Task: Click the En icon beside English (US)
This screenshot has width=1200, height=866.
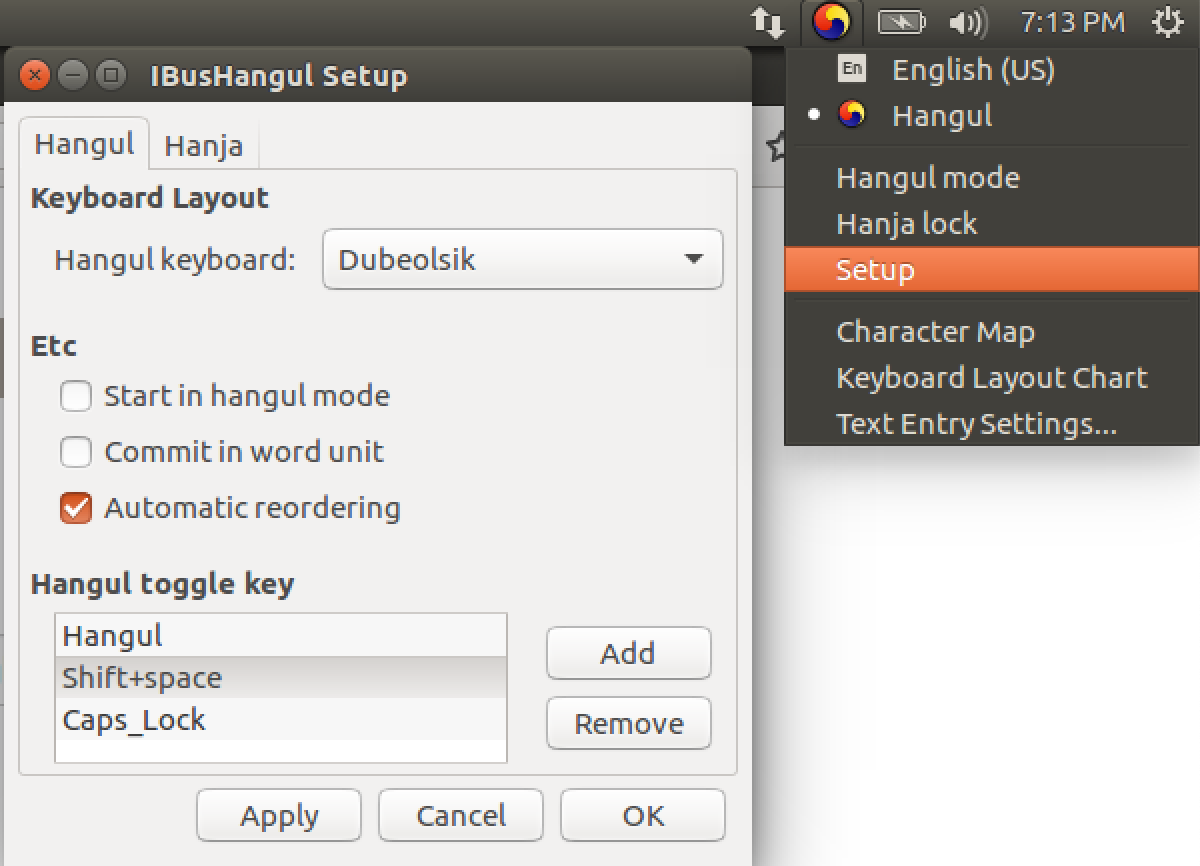Action: [x=852, y=69]
